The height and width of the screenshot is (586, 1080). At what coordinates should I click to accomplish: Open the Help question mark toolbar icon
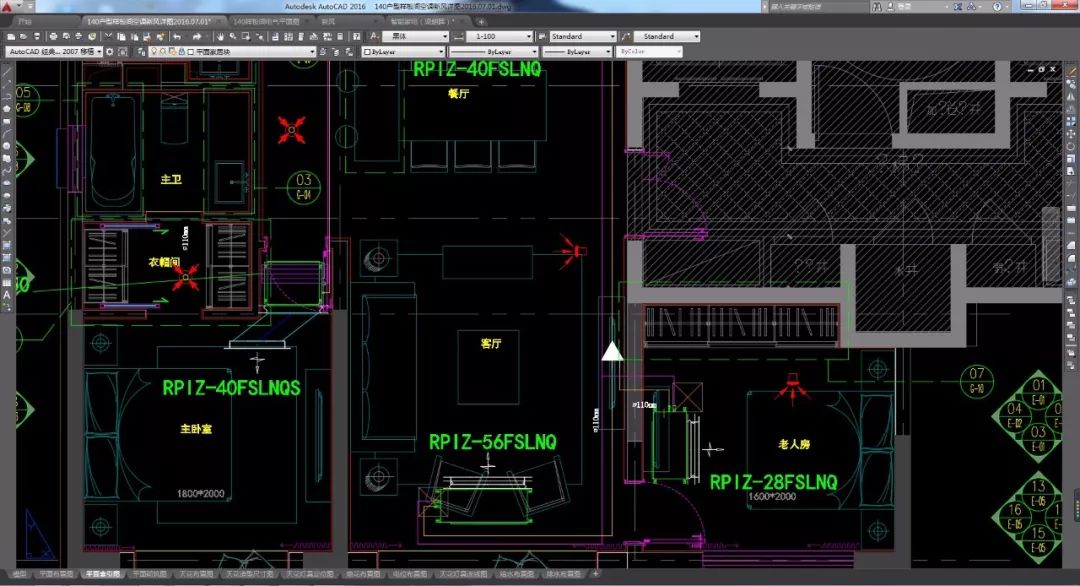click(356, 36)
